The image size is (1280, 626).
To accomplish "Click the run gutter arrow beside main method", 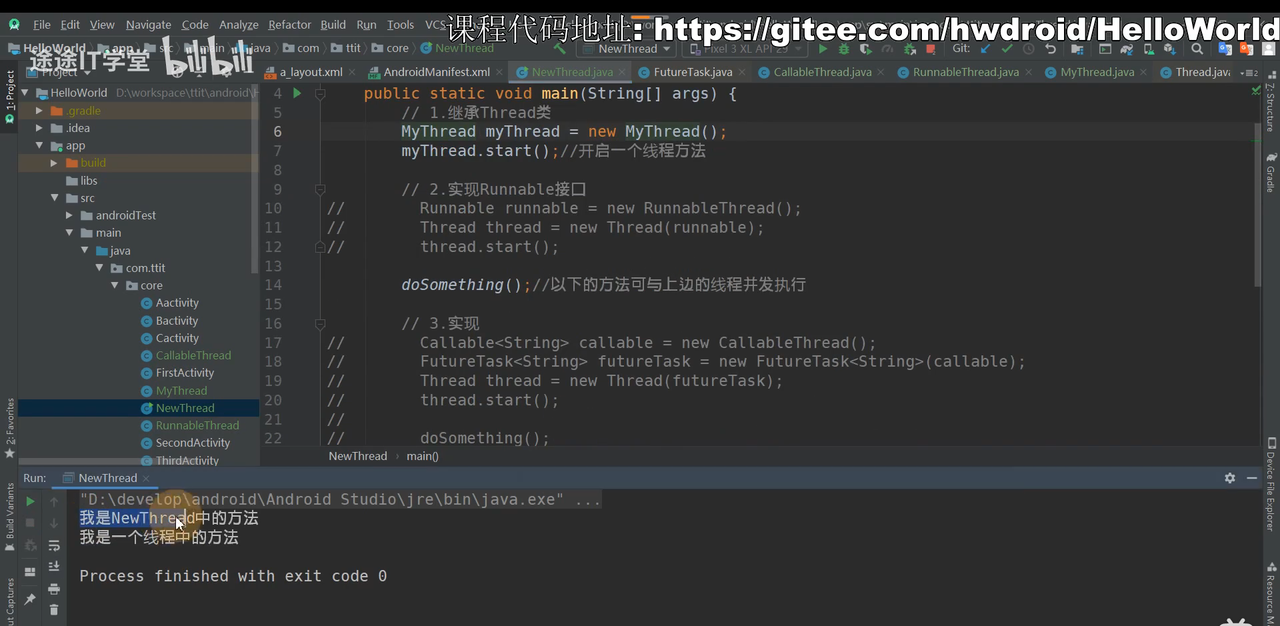I will [x=297, y=93].
